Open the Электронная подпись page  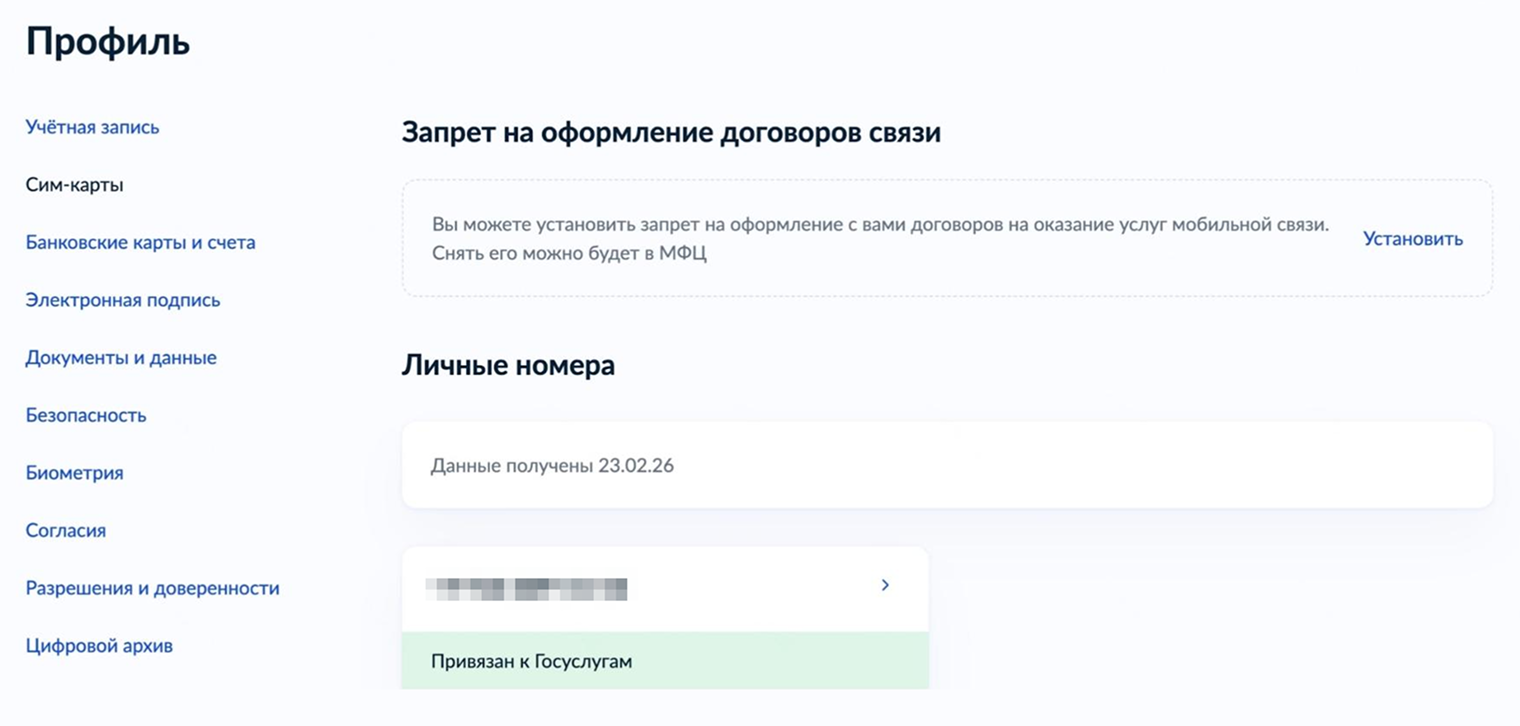(123, 299)
